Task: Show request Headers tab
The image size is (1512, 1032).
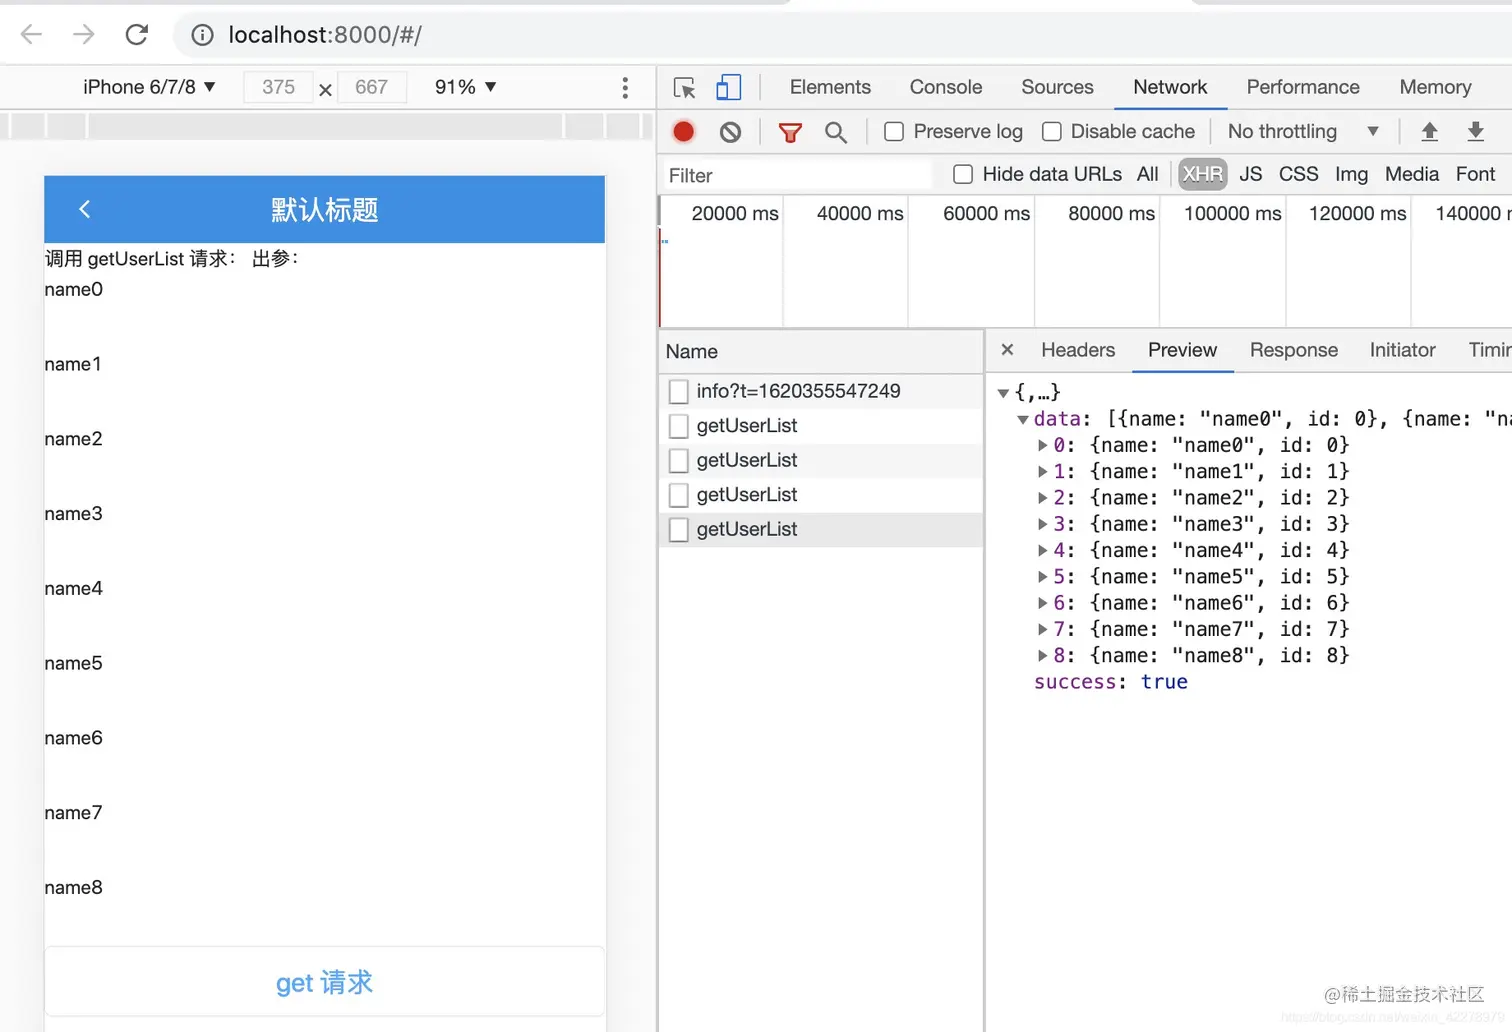Action: click(x=1078, y=350)
